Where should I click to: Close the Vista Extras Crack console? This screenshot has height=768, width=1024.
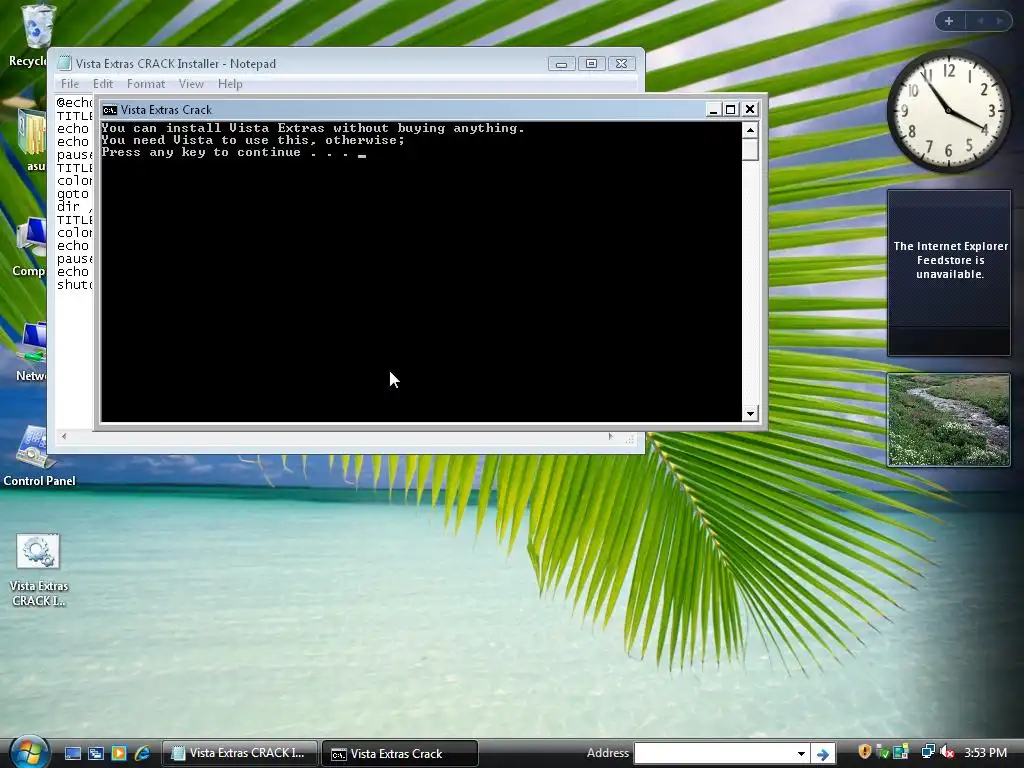point(750,110)
